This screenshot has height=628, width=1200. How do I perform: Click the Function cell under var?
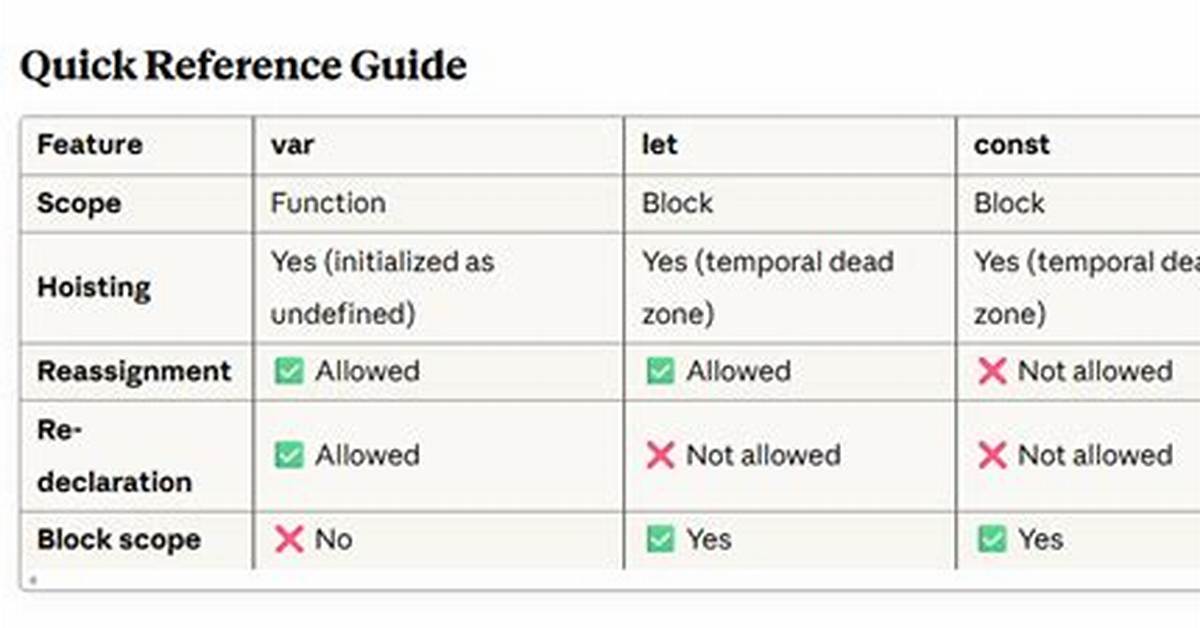(328, 203)
